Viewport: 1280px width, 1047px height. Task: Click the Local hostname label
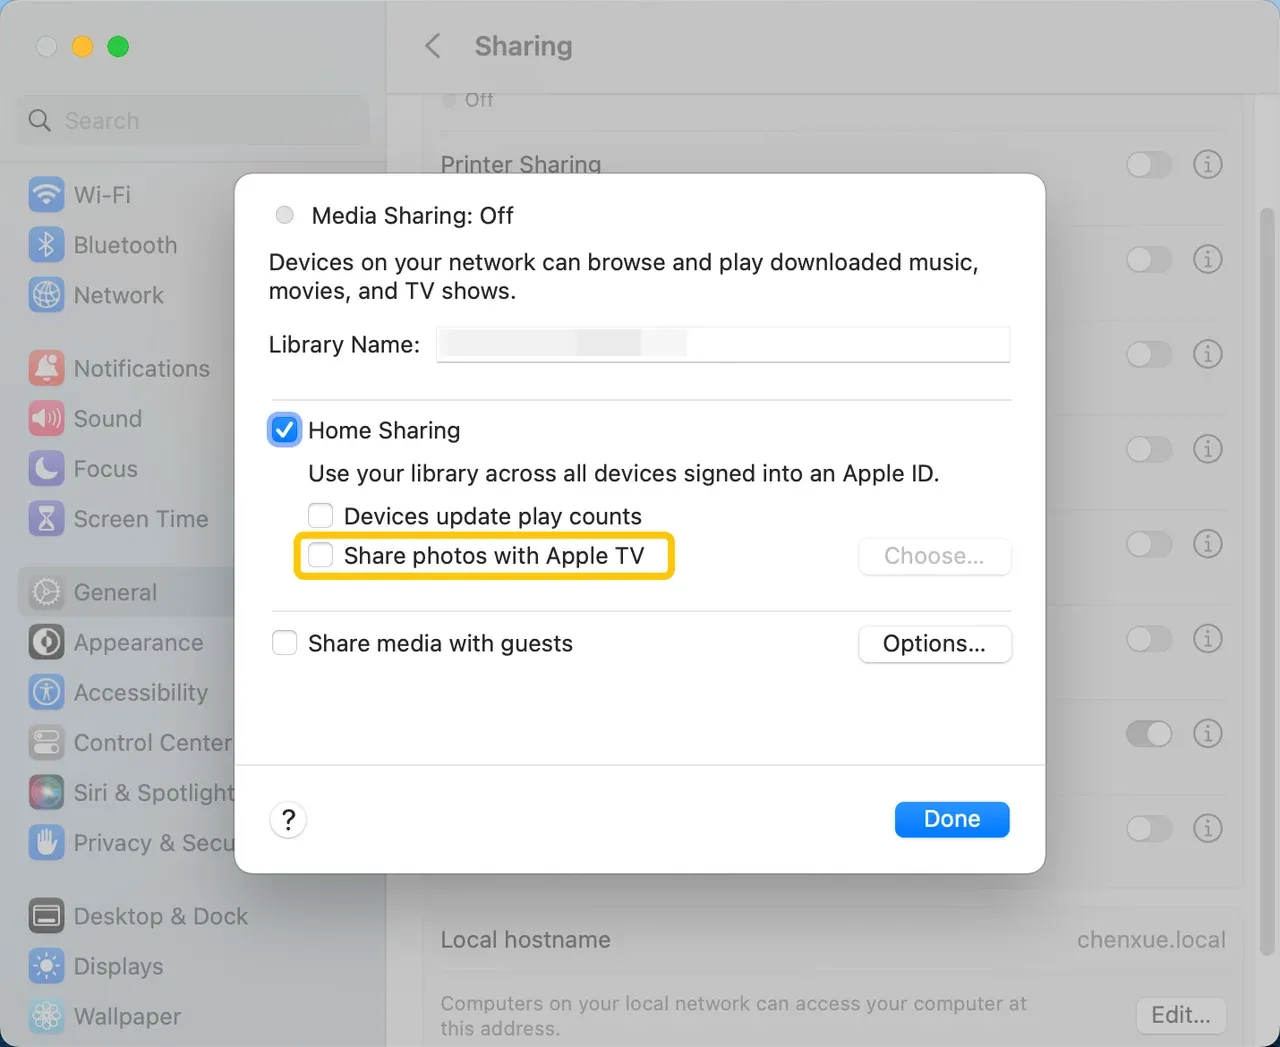[x=525, y=940]
